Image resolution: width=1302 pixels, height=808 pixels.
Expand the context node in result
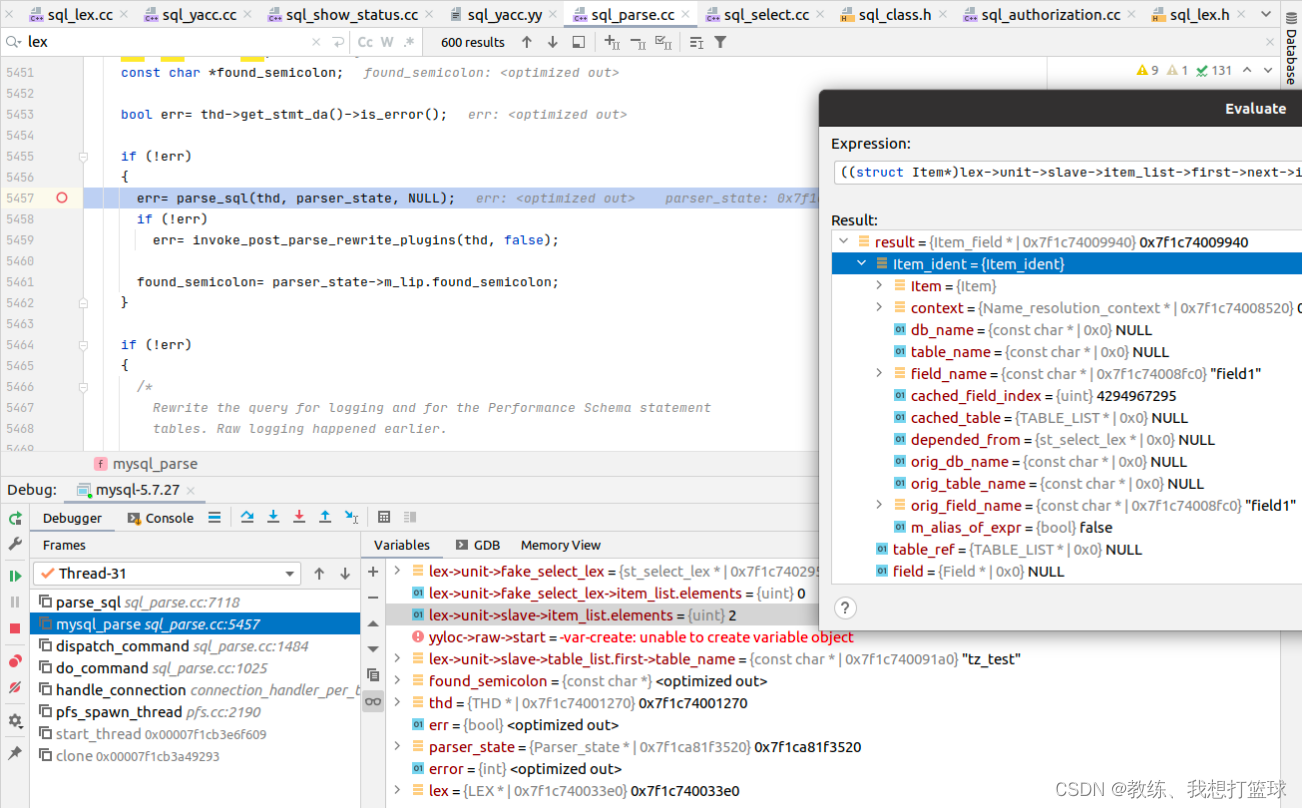879,308
